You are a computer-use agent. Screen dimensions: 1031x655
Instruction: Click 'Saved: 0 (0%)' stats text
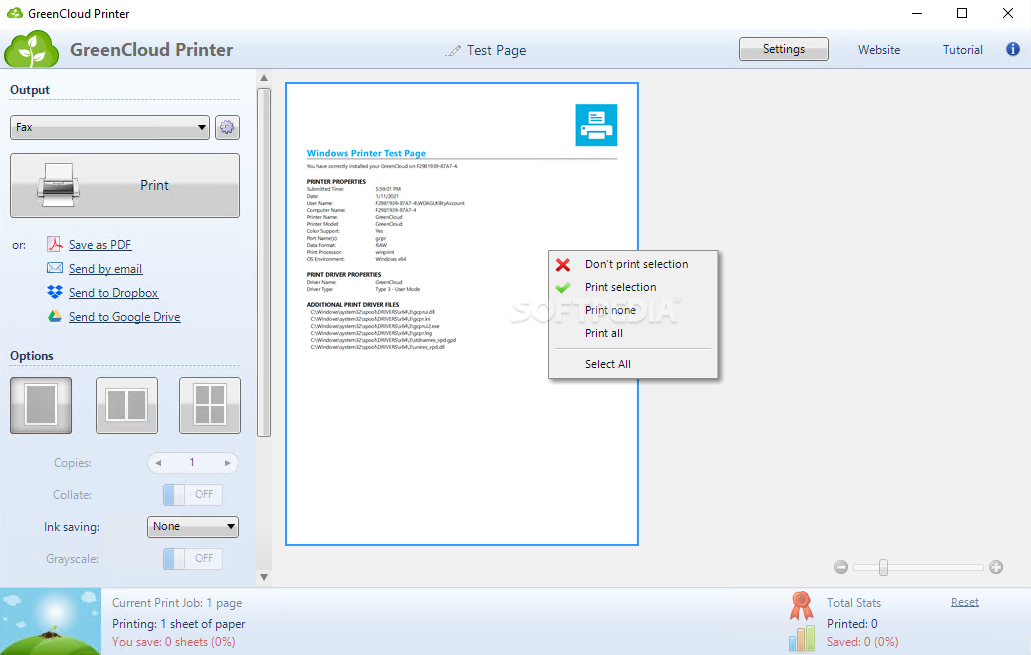point(863,642)
